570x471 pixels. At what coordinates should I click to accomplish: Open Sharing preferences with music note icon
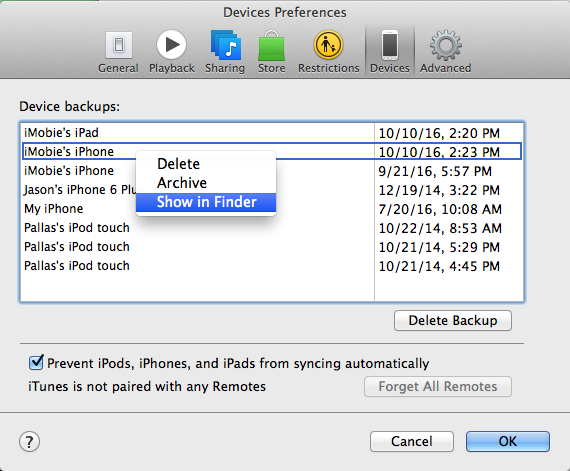click(x=225, y=52)
